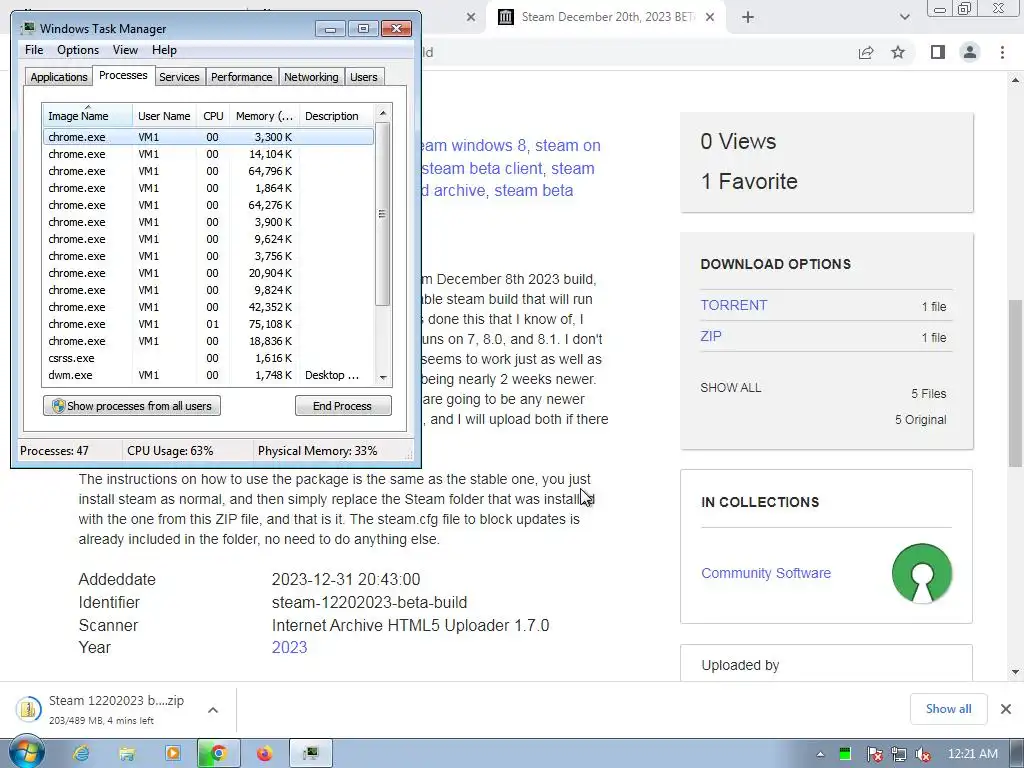
Task: Expand the download item options chevron
Action: [213, 710]
